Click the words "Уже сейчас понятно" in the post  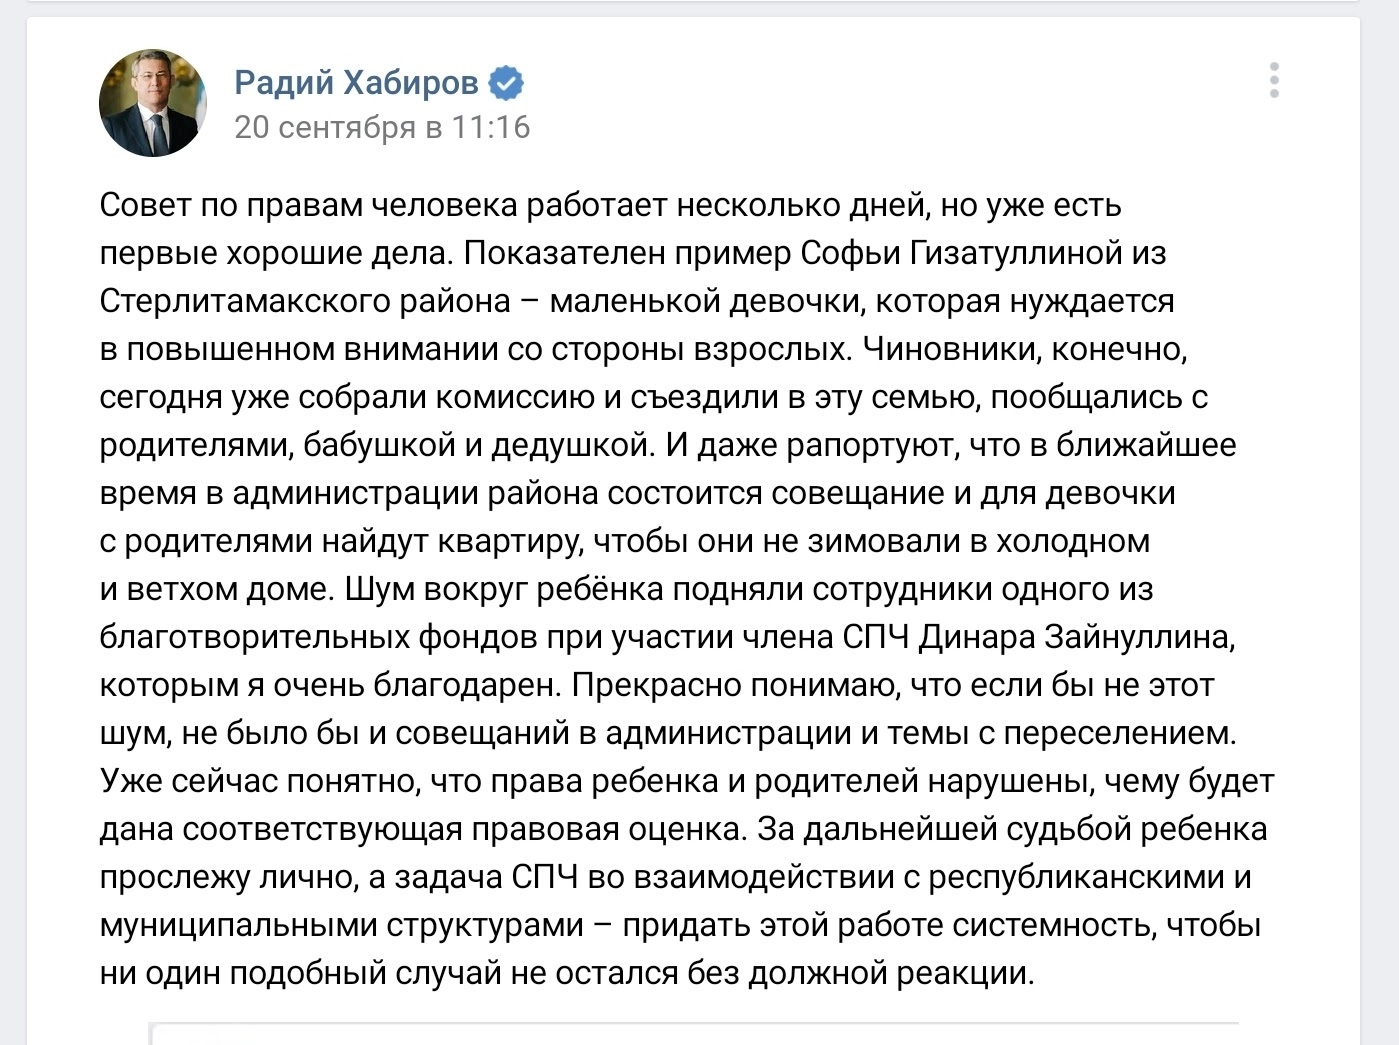[x=257, y=782]
